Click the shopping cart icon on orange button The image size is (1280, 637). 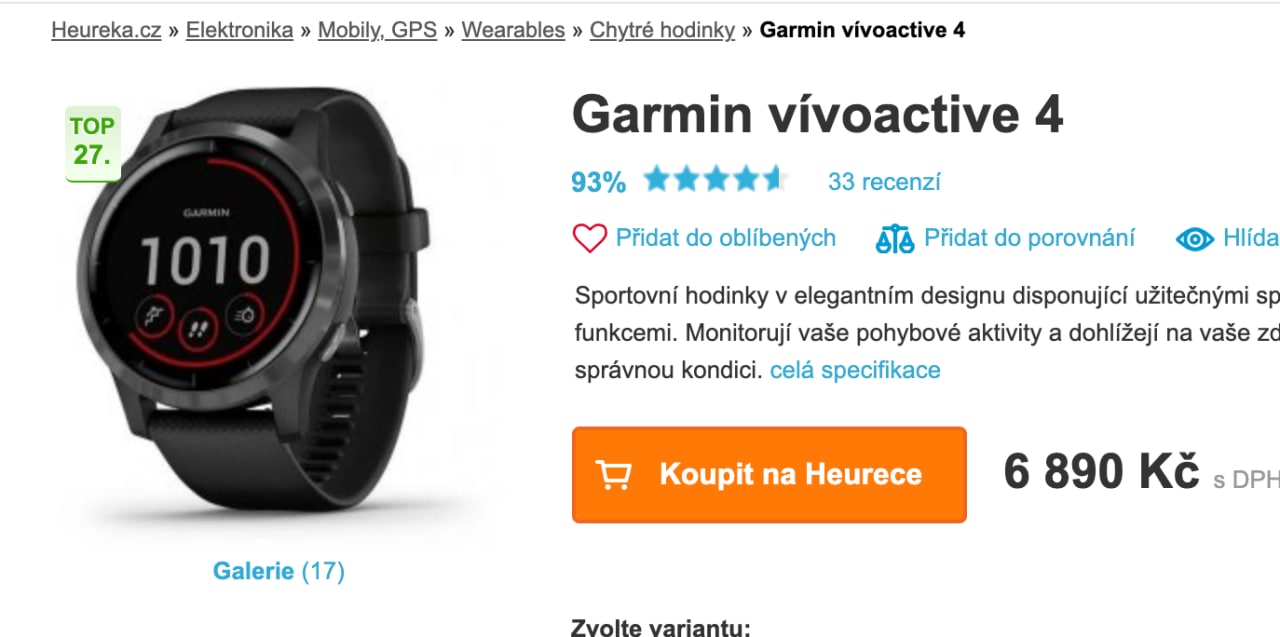click(613, 475)
